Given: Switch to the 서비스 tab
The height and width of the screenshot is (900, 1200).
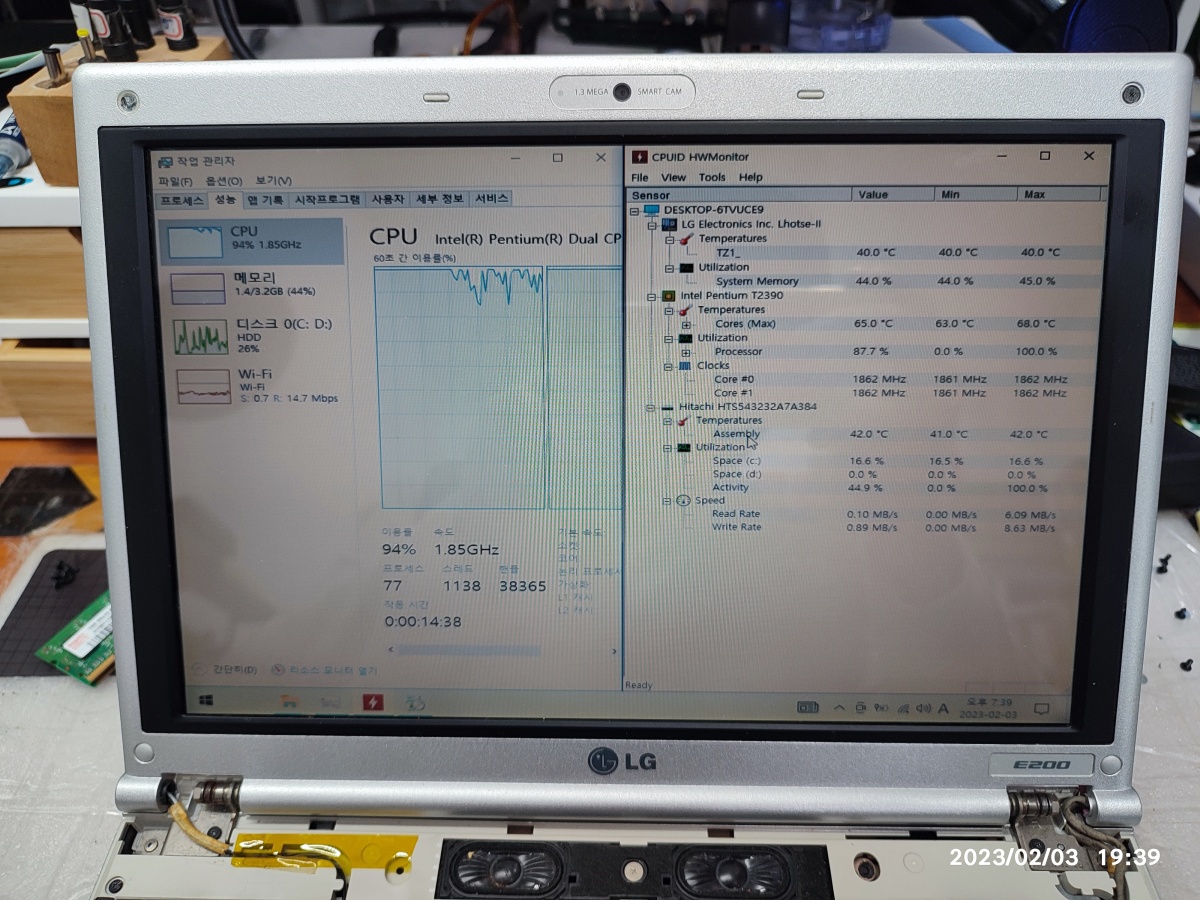Looking at the screenshot, I should tap(491, 199).
